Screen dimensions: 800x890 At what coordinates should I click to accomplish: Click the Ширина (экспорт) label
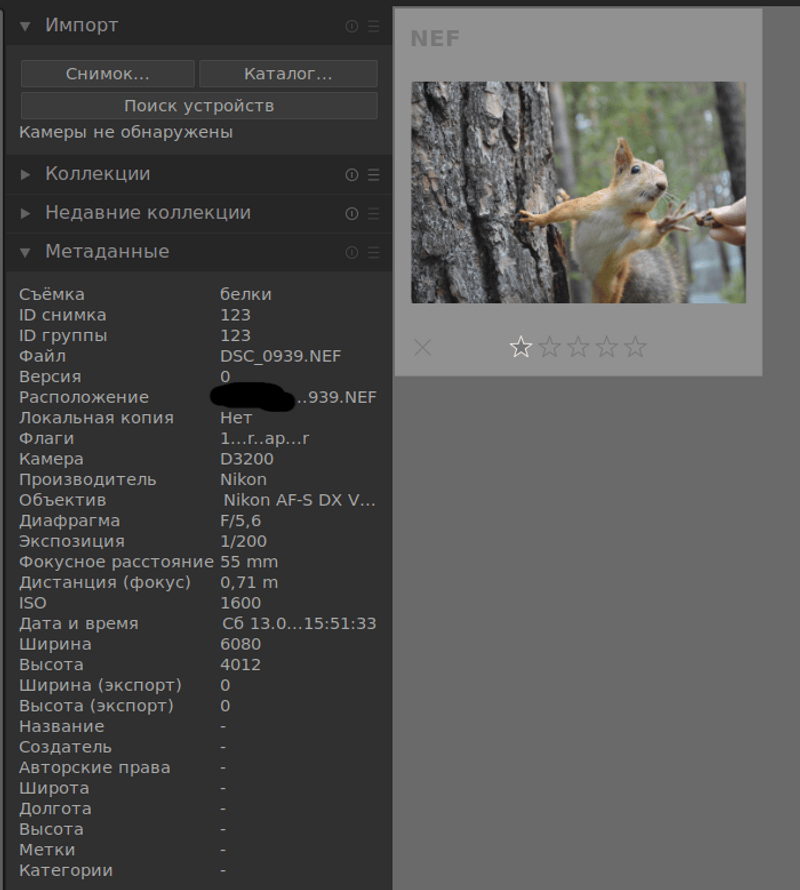(x=100, y=685)
